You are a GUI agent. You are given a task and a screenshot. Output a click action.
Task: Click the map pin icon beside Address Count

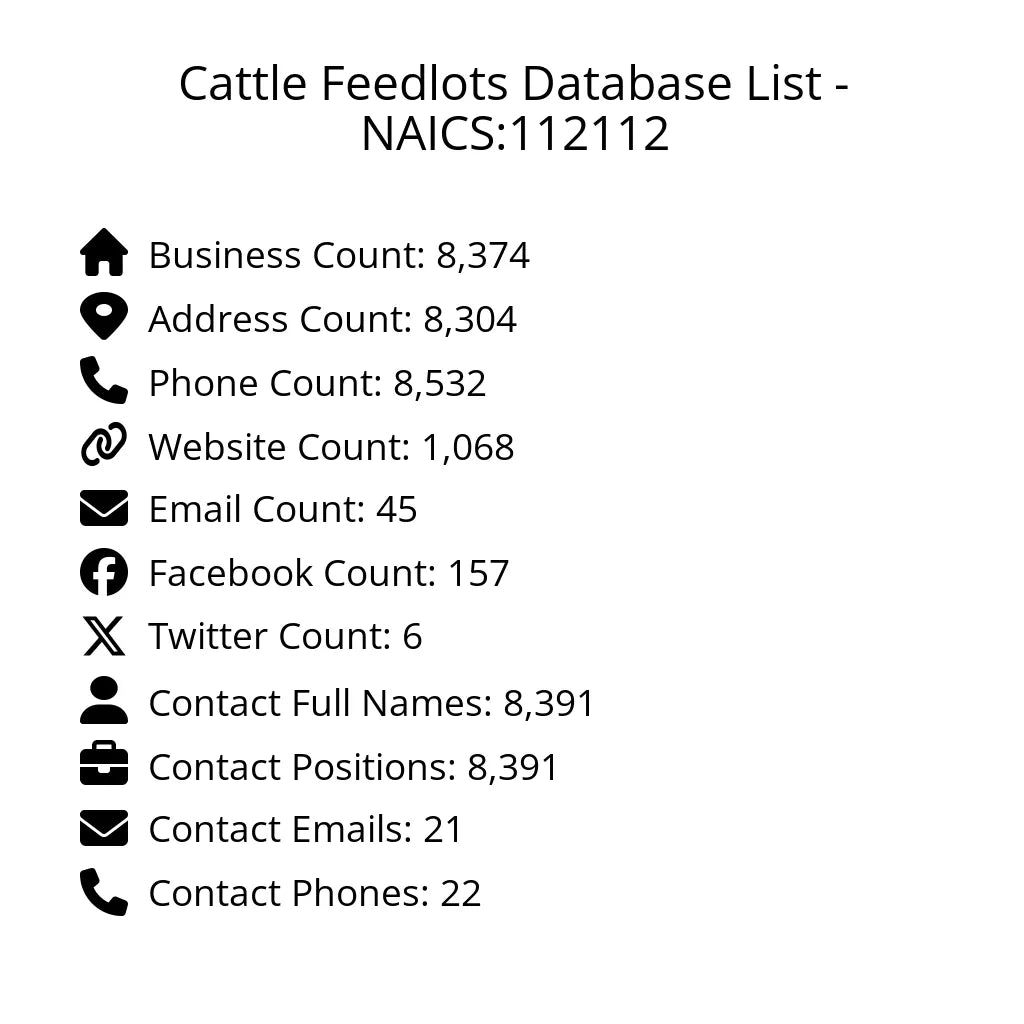(104, 317)
